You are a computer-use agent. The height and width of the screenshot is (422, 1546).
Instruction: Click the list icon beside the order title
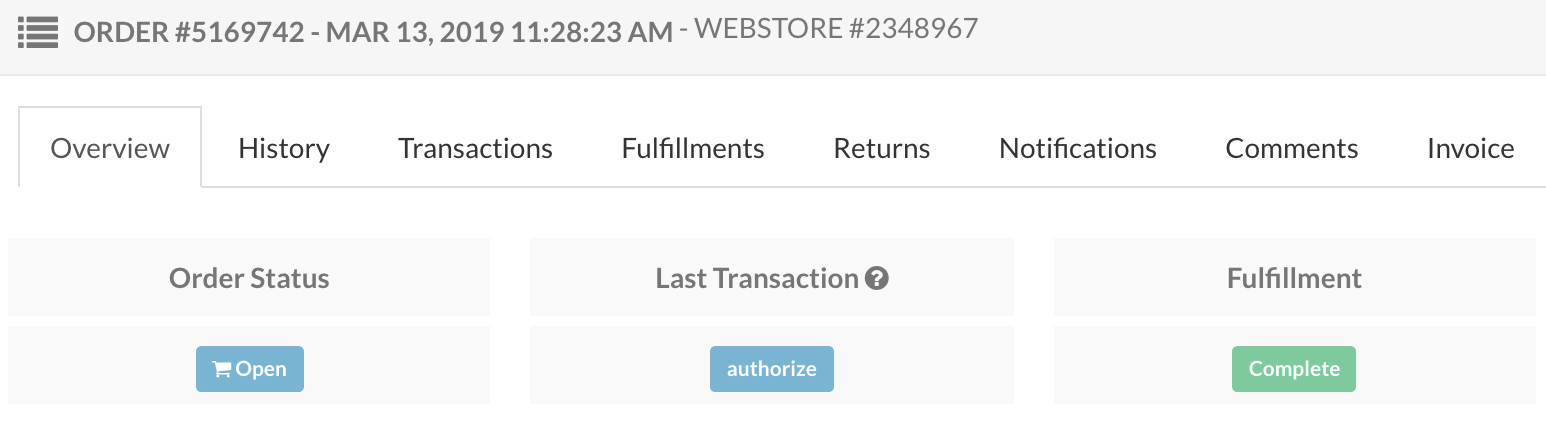(38, 30)
